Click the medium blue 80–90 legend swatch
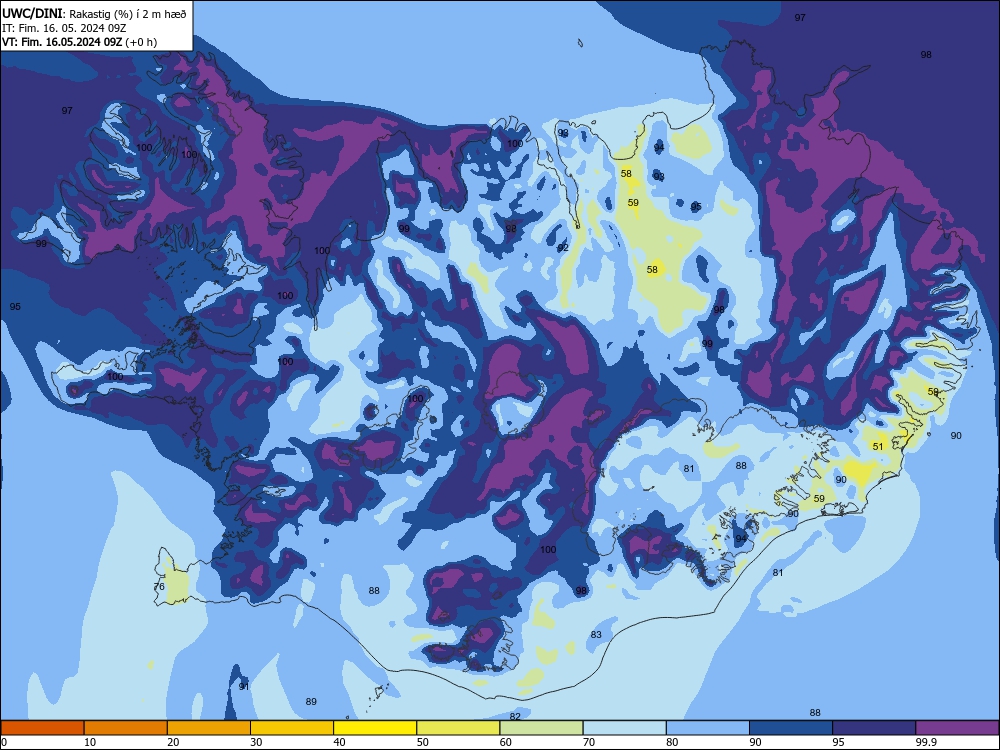The width and height of the screenshot is (1000, 750). point(708,728)
